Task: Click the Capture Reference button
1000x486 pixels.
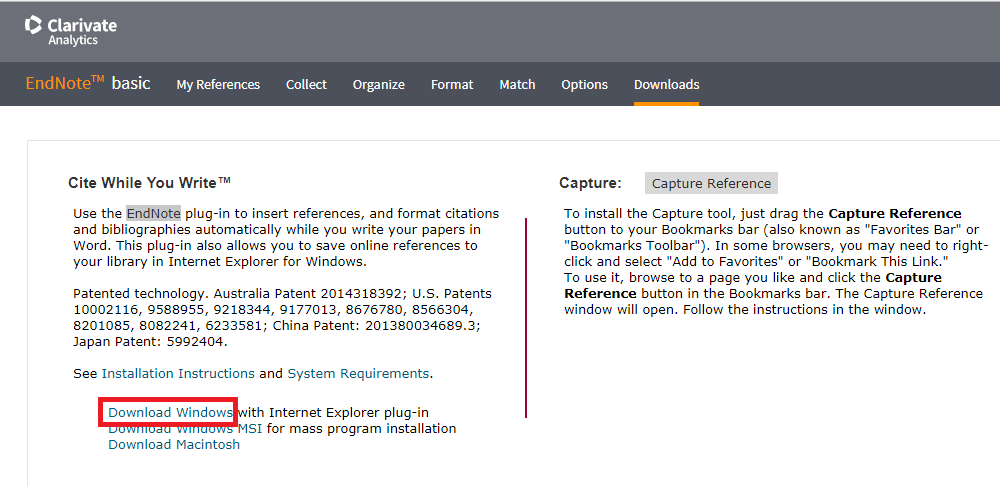Action: point(711,183)
